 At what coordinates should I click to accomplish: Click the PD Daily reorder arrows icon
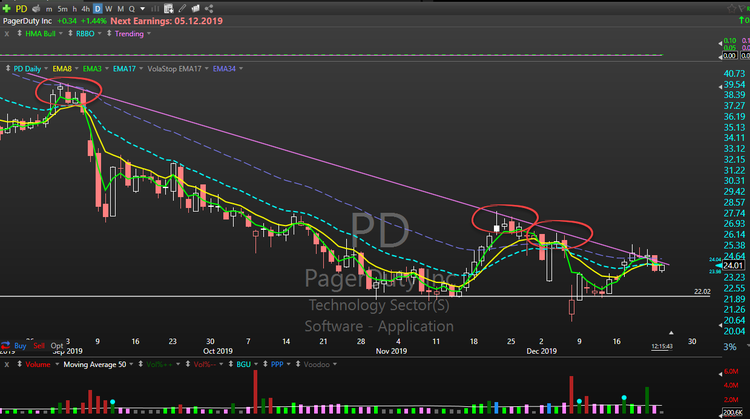(x=8, y=68)
